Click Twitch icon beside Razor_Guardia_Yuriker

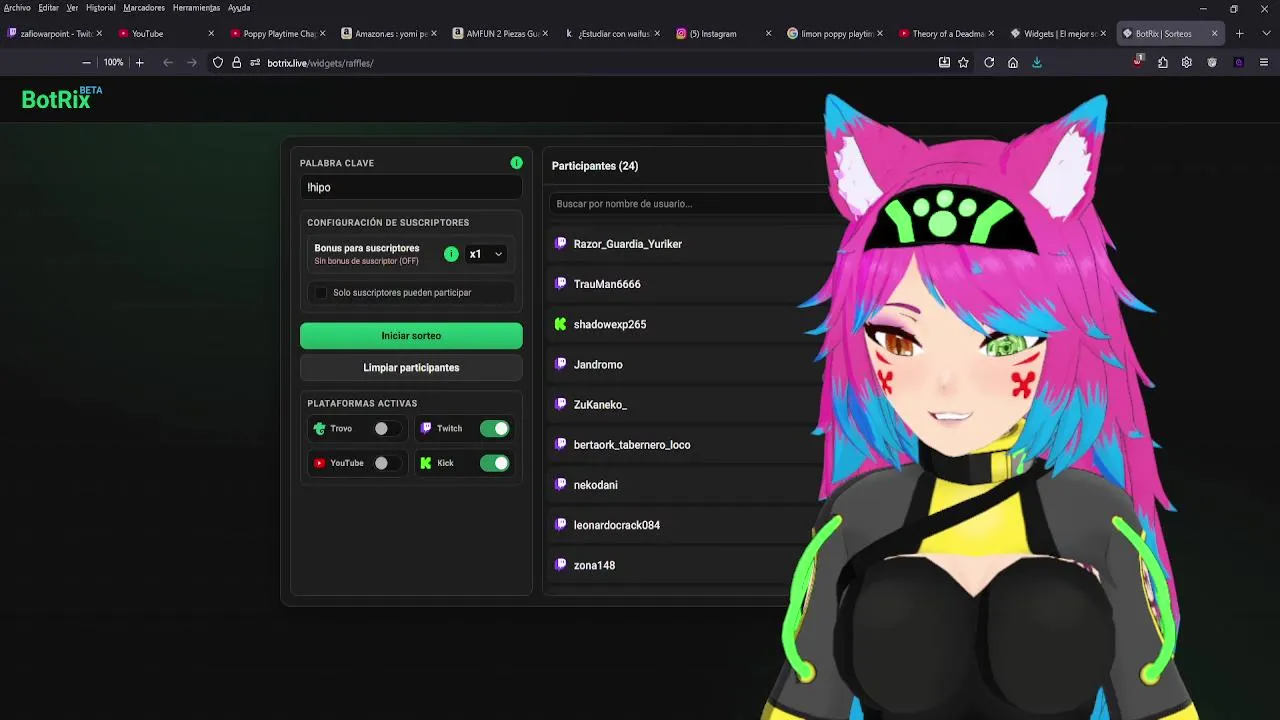tap(561, 244)
